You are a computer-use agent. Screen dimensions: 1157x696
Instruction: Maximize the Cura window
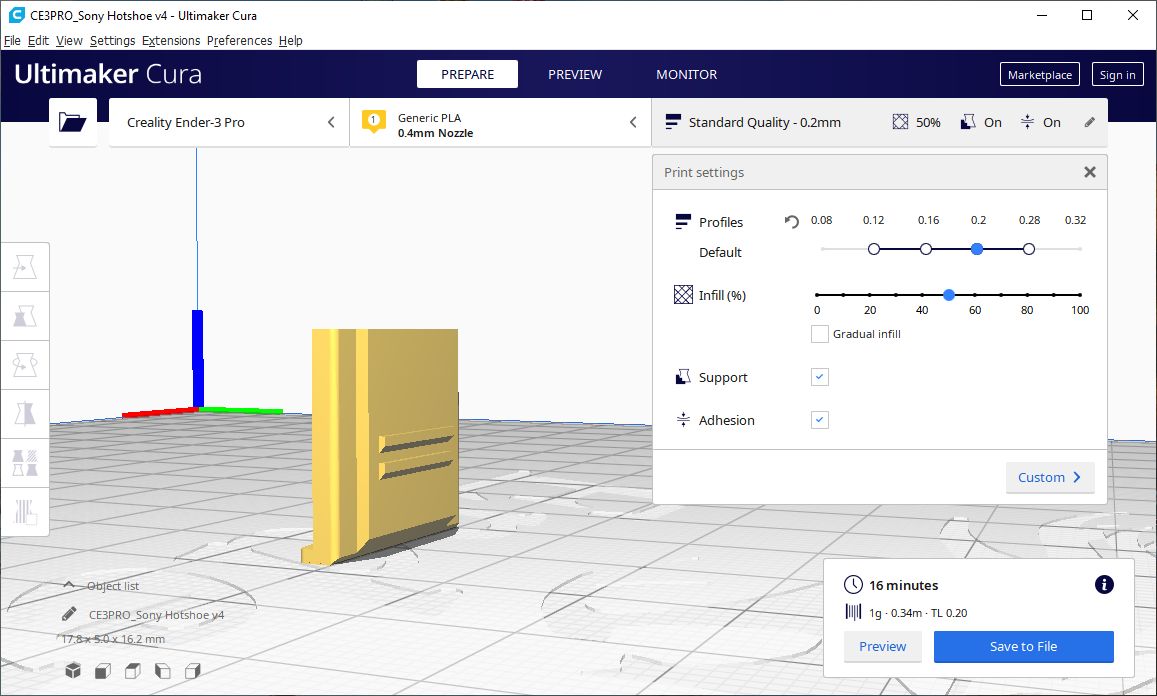(1087, 15)
